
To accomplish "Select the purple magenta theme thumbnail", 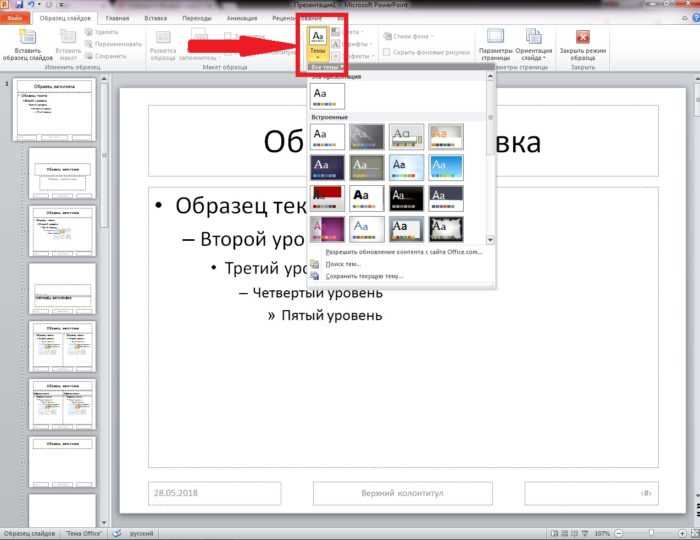I will pos(327,229).
